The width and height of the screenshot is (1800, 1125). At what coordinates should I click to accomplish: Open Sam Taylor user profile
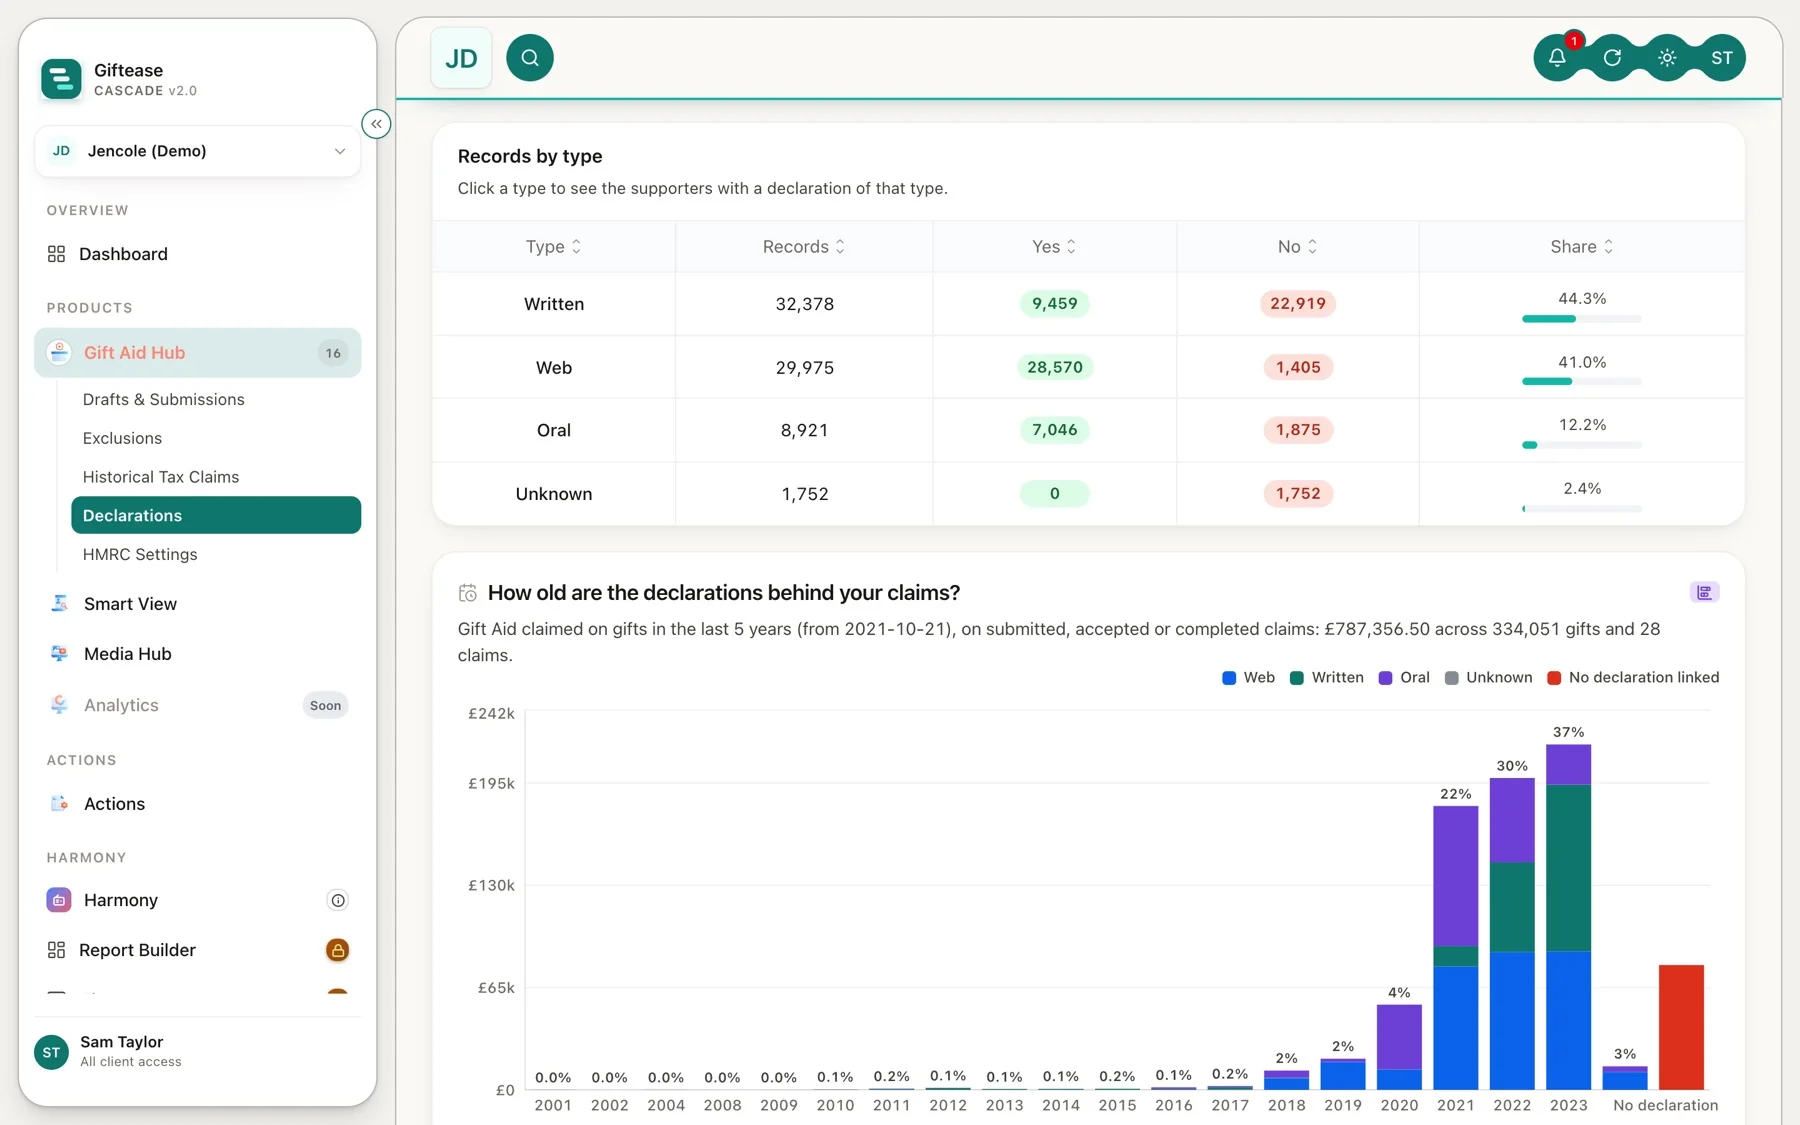click(x=198, y=1052)
